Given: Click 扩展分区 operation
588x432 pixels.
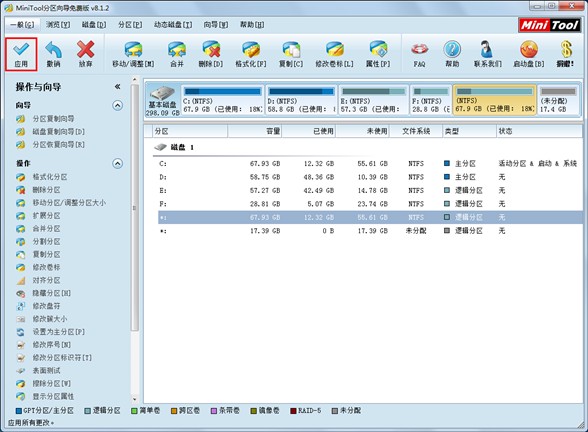Looking at the screenshot, I should tap(46, 216).
